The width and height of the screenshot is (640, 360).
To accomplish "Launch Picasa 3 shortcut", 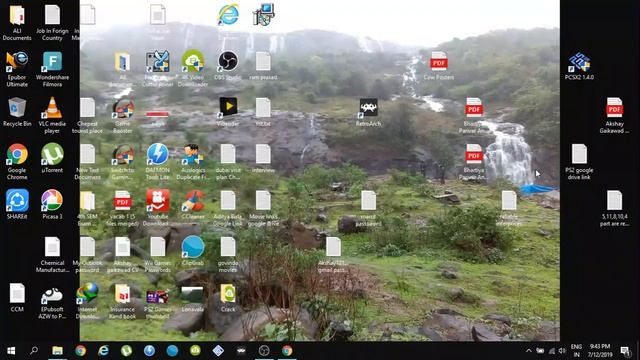I will pos(52,201).
